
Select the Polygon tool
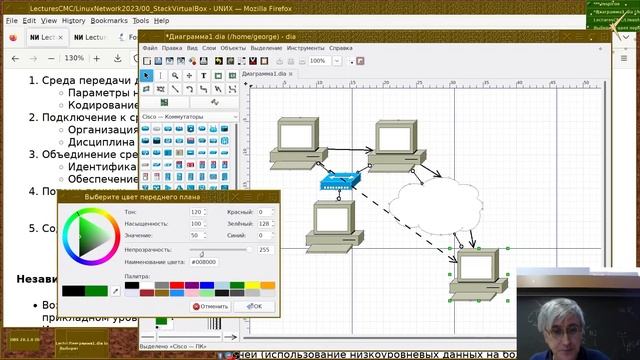coord(147,89)
